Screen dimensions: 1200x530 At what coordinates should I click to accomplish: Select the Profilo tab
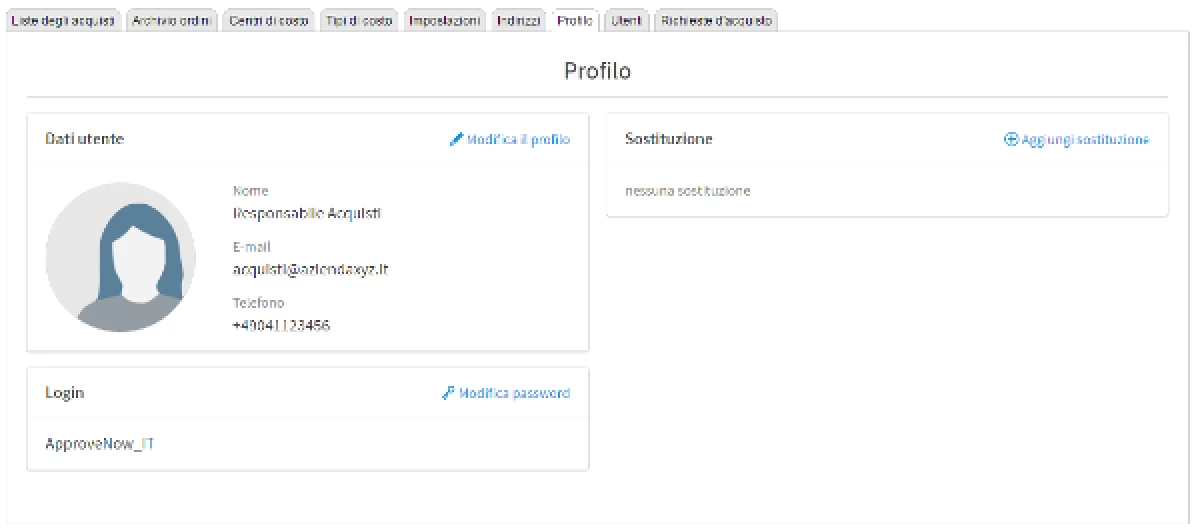click(575, 21)
